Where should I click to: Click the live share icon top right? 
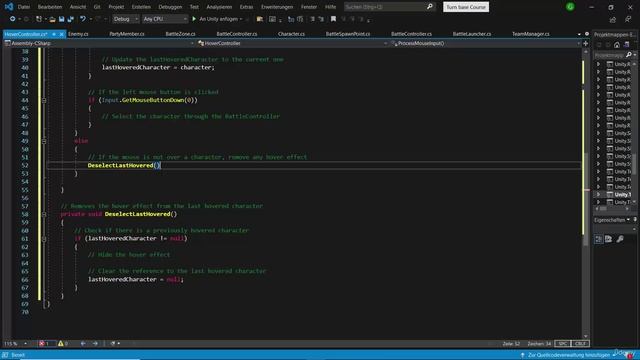coord(613,19)
